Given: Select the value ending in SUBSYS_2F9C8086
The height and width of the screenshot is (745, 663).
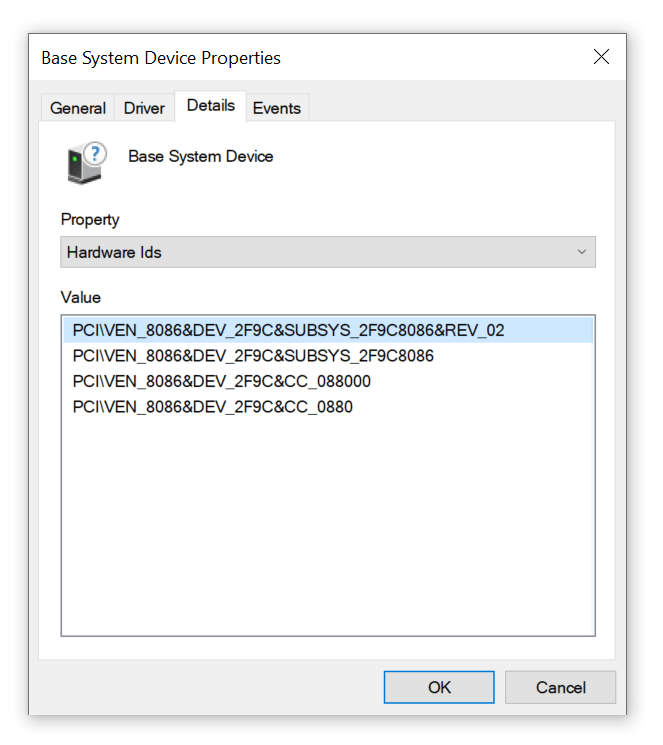Looking at the screenshot, I should (253, 356).
